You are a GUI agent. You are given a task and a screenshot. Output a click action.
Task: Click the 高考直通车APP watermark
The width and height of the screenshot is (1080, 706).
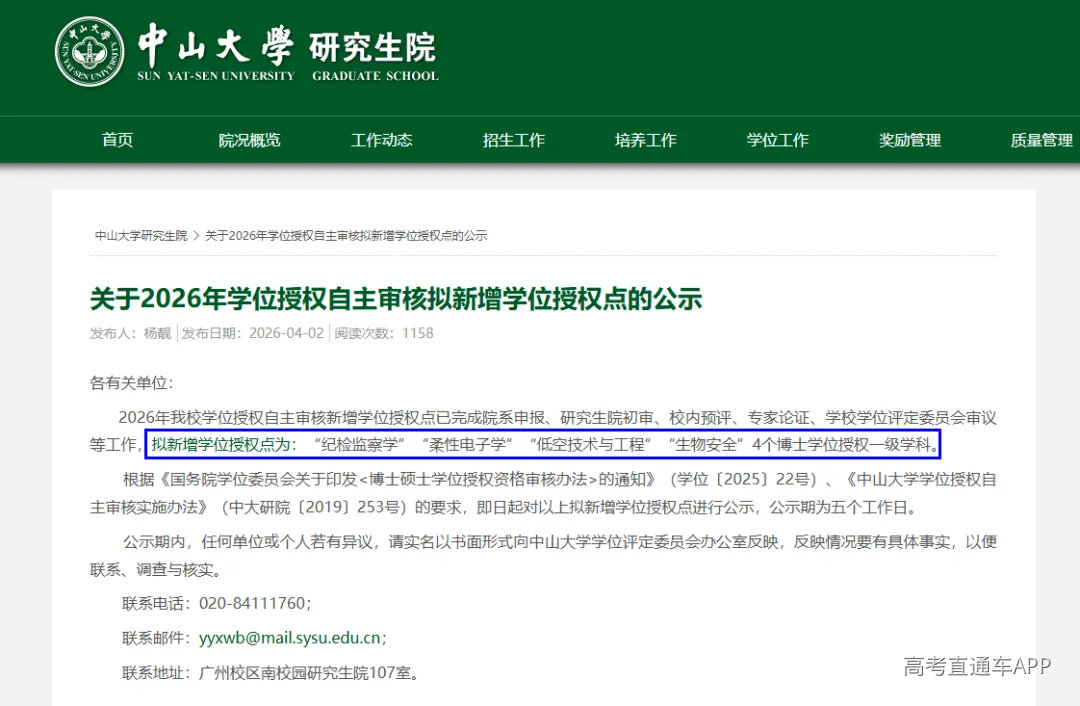[977, 667]
